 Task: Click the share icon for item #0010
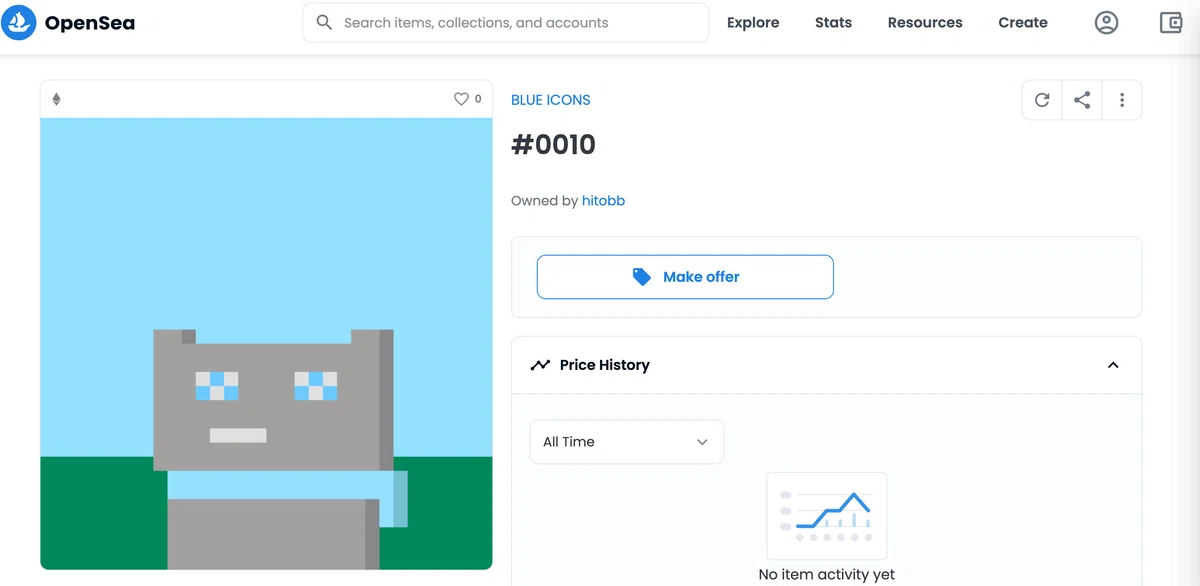(1082, 100)
